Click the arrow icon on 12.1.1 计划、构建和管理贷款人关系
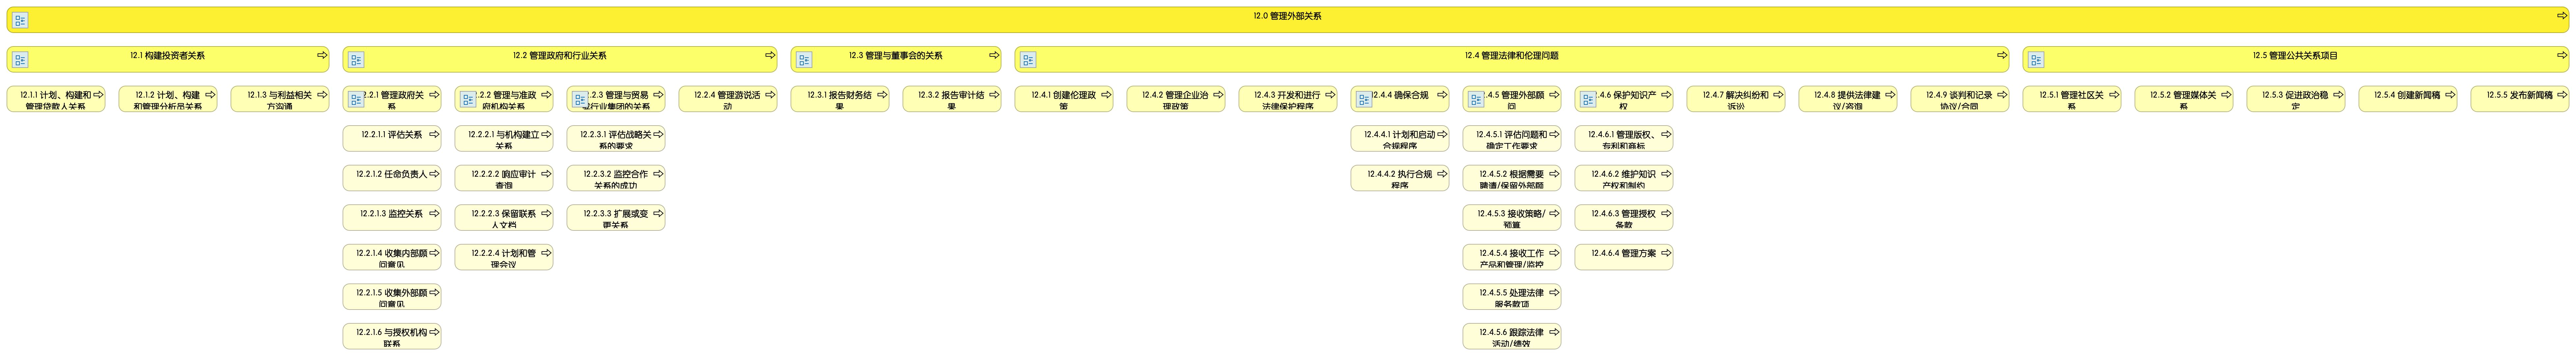The width and height of the screenshot is (2576, 356). point(98,95)
